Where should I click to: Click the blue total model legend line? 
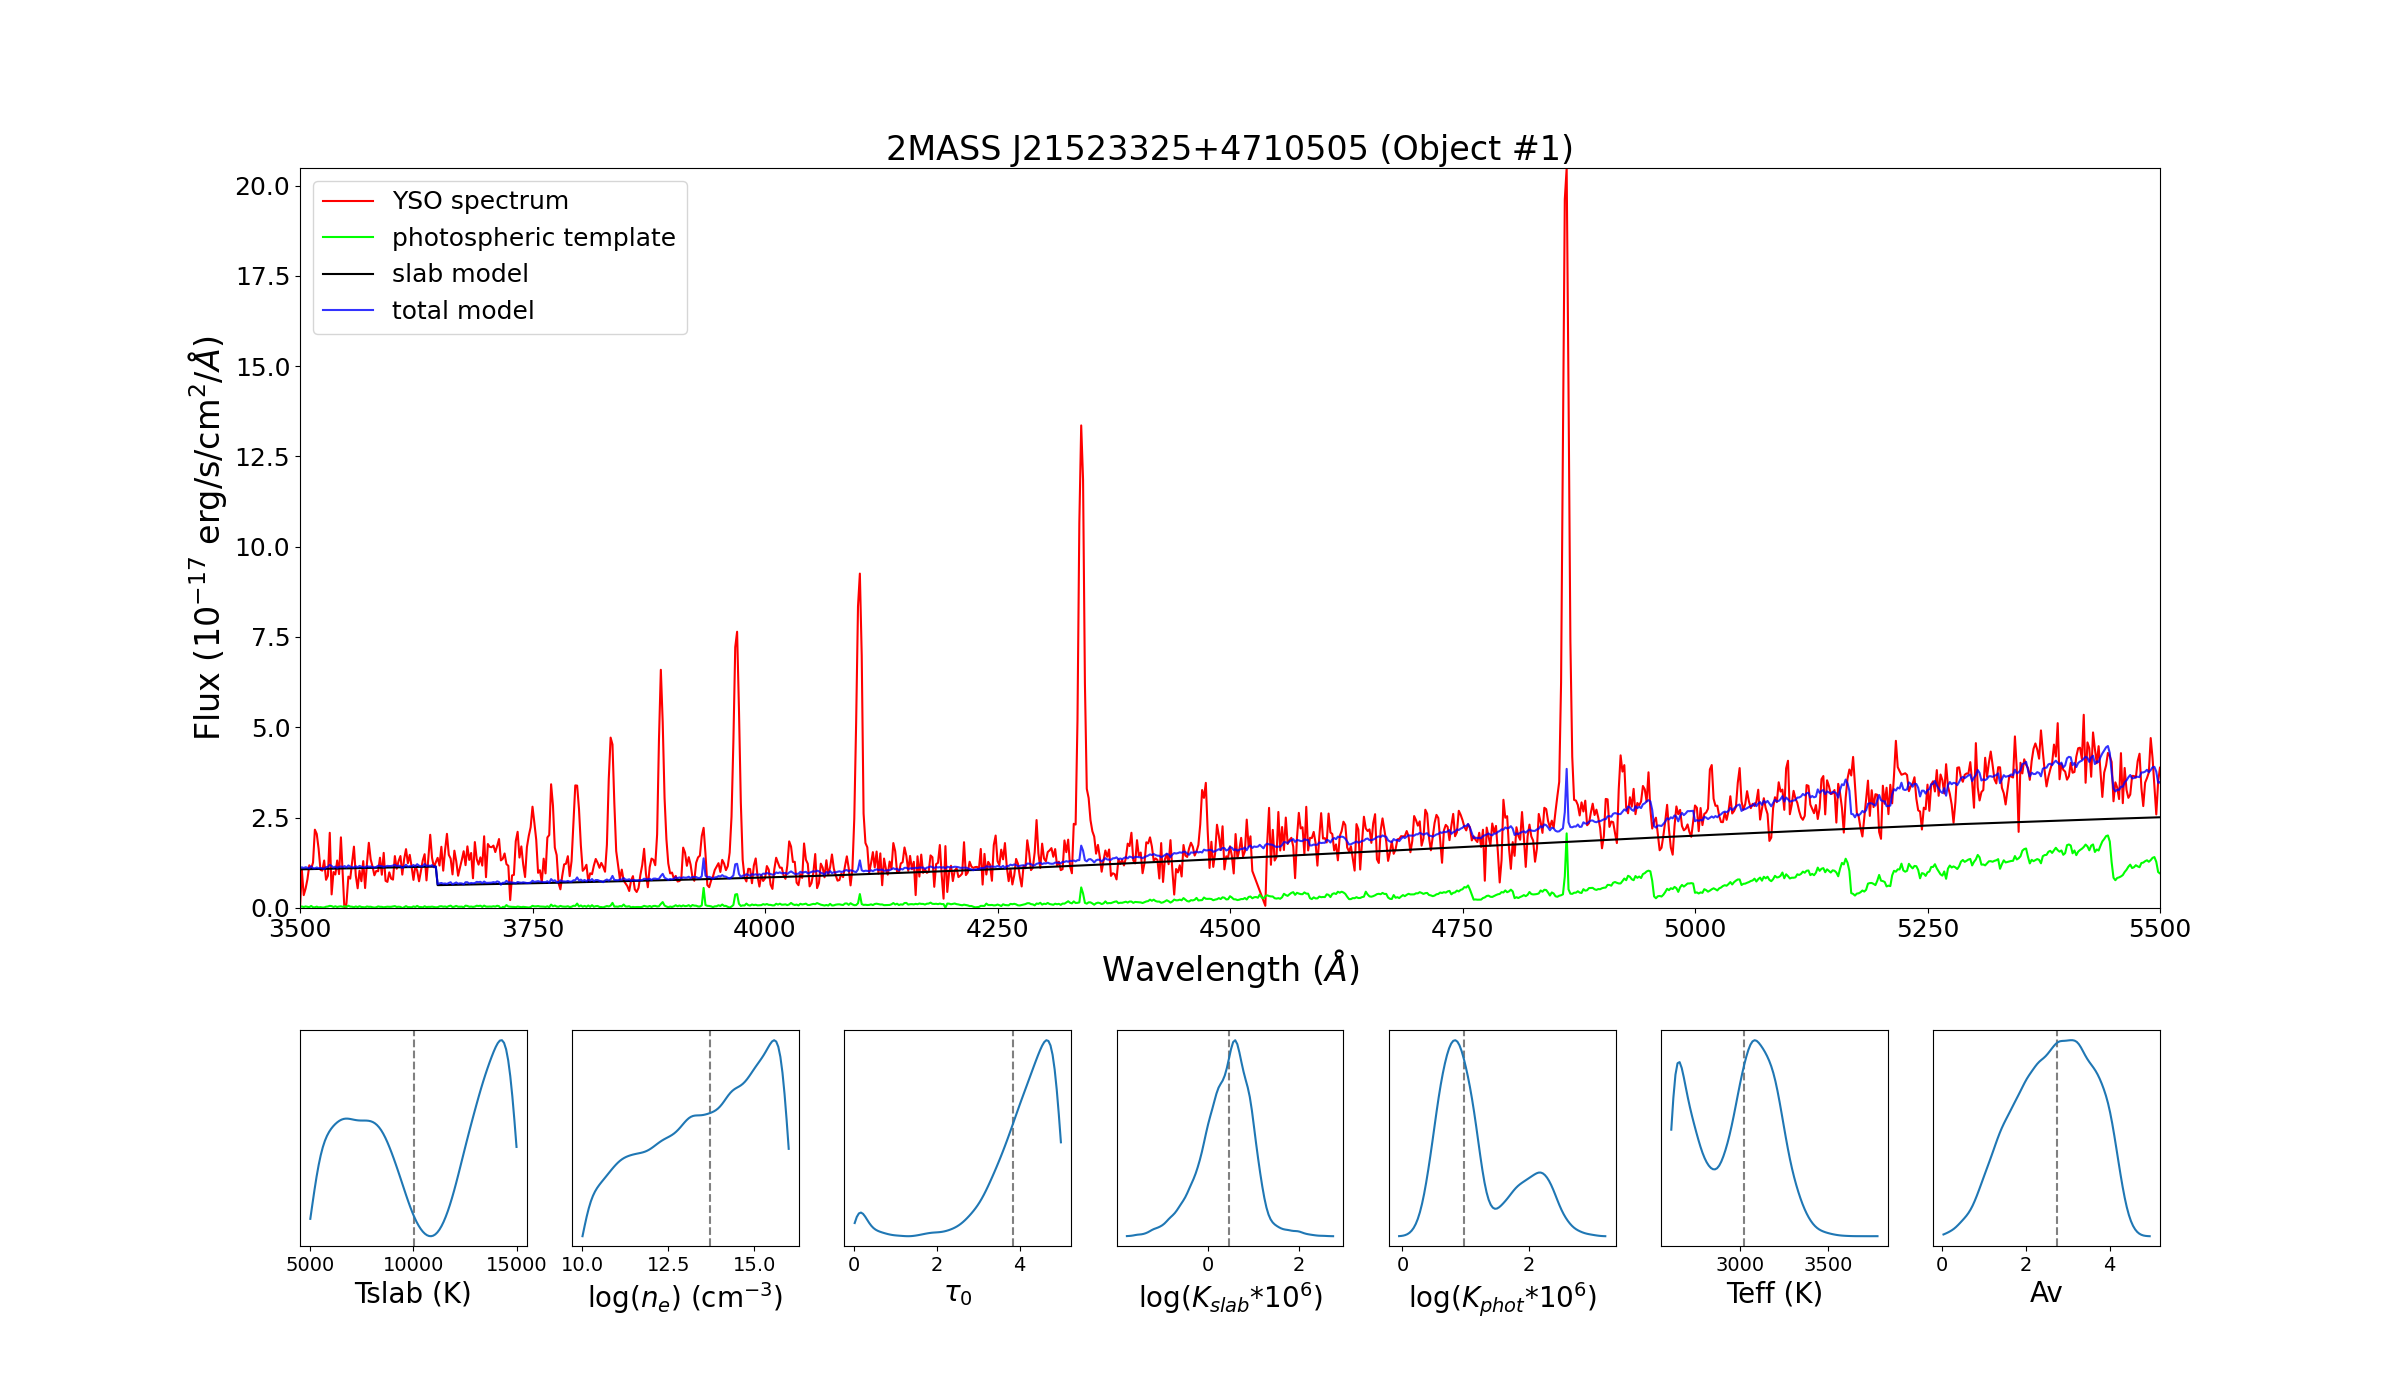(348, 311)
